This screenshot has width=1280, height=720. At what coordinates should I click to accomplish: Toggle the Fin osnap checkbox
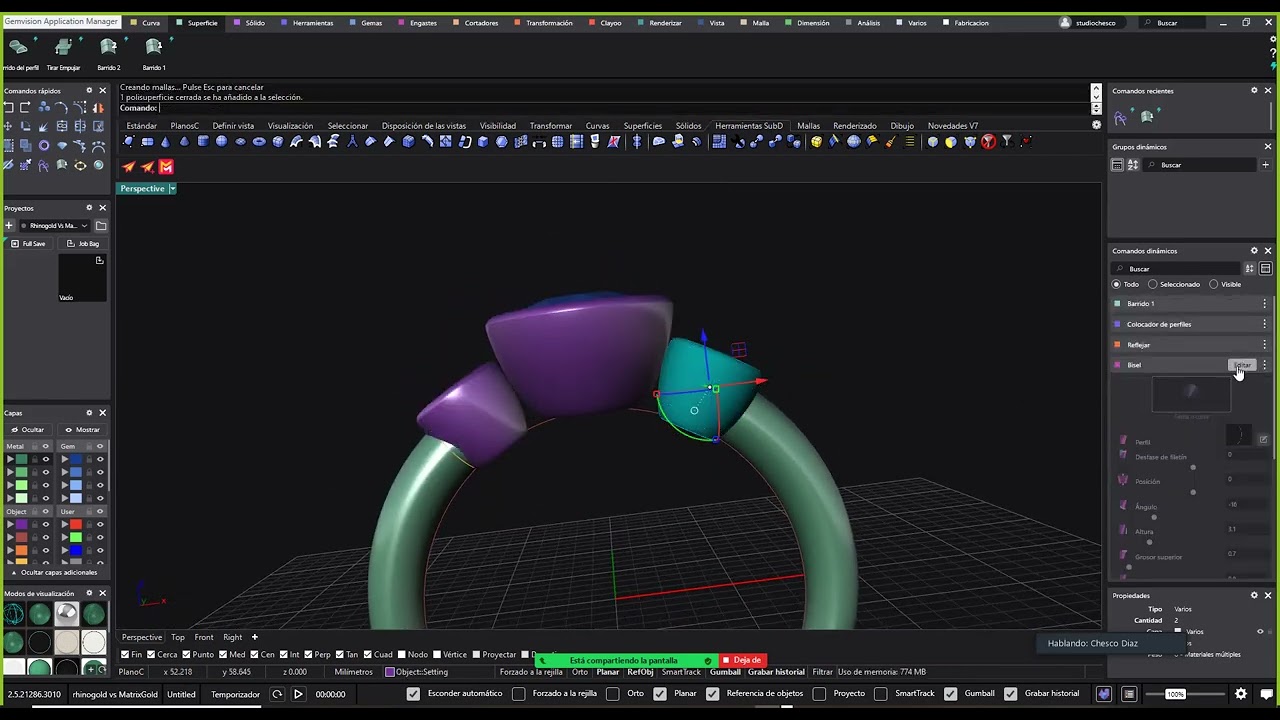[125, 655]
